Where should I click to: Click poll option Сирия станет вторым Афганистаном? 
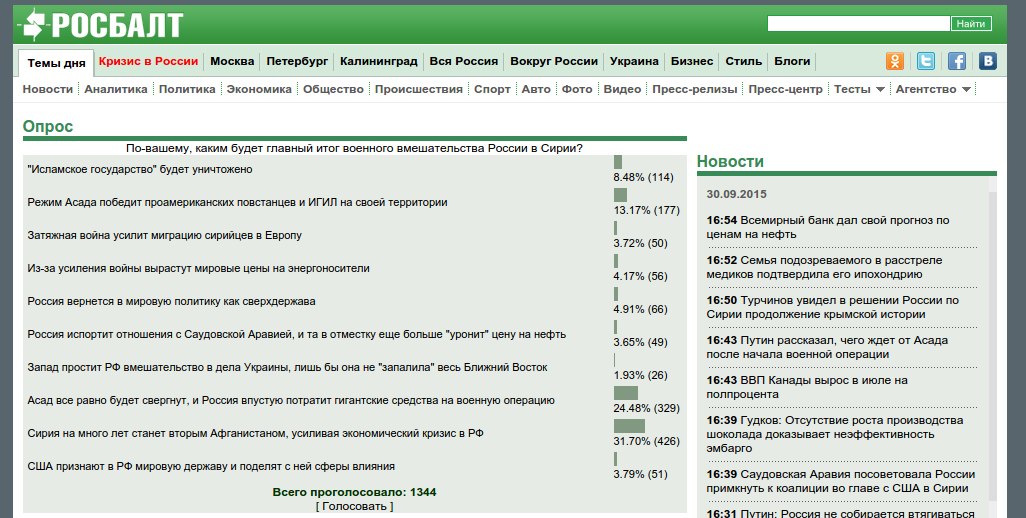(x=255, y=434)
